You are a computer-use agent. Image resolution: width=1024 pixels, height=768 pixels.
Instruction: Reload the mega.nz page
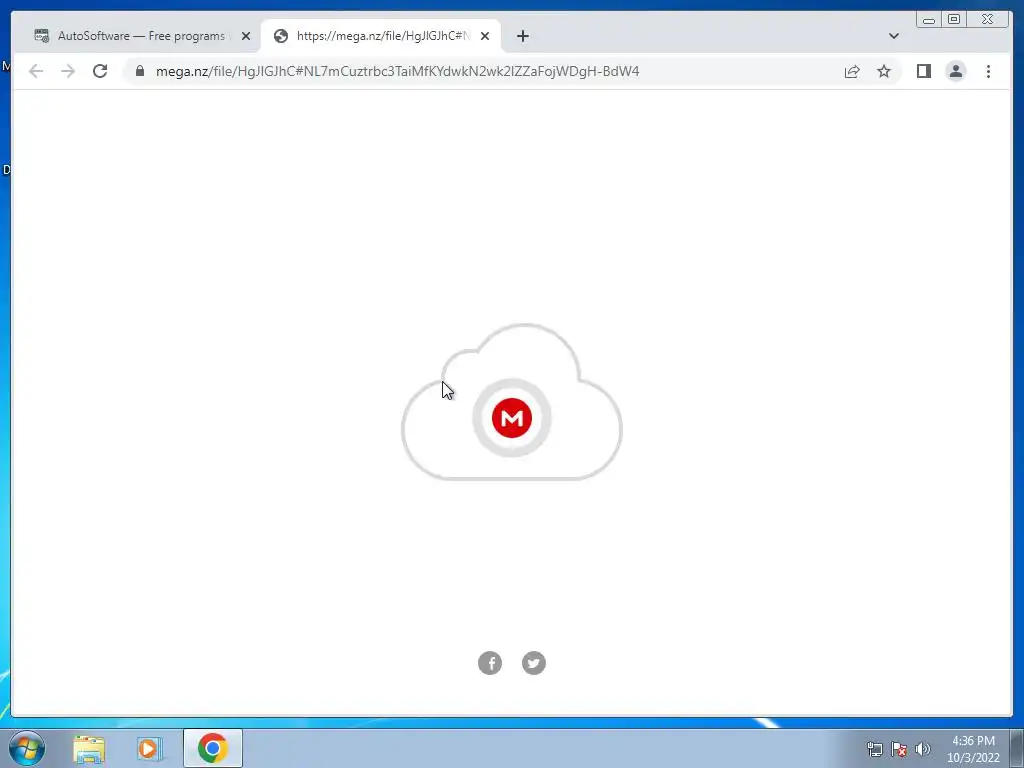100,71
